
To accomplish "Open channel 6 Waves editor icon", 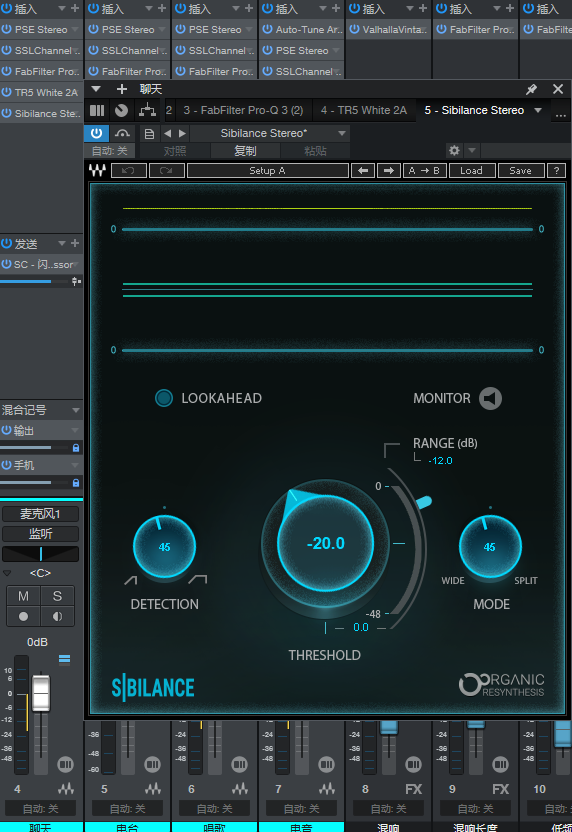I will [x=240, y=788].
